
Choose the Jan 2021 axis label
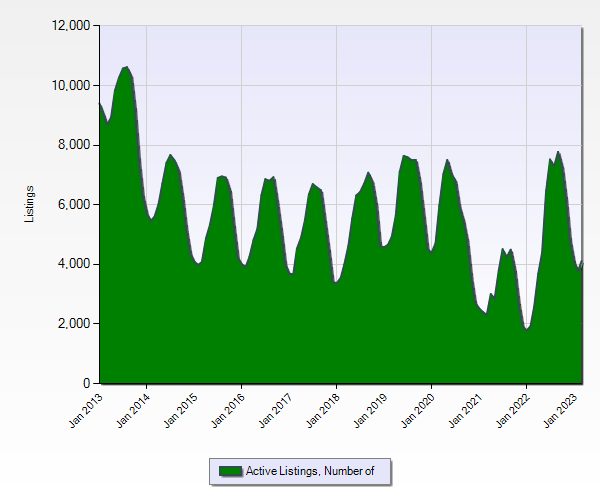tap(465, 410)
